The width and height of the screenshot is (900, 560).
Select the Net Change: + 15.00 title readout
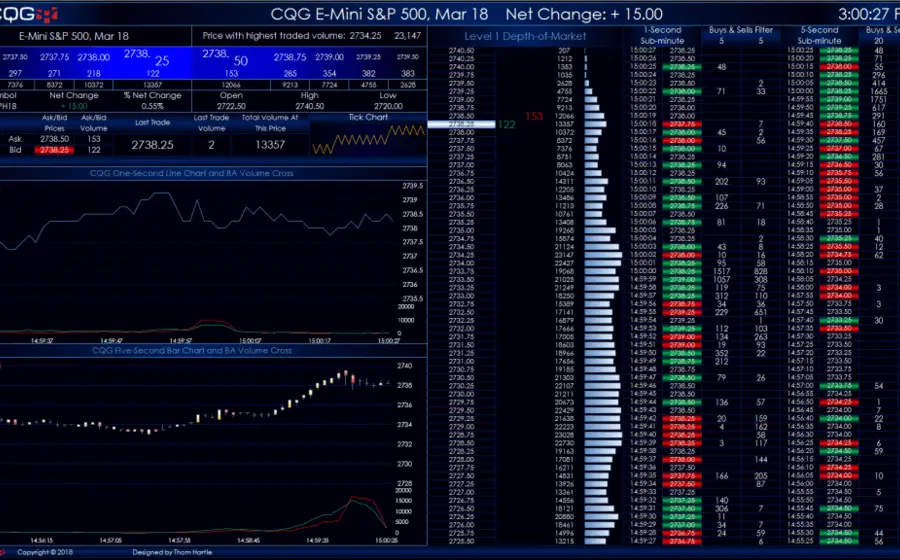584,14
